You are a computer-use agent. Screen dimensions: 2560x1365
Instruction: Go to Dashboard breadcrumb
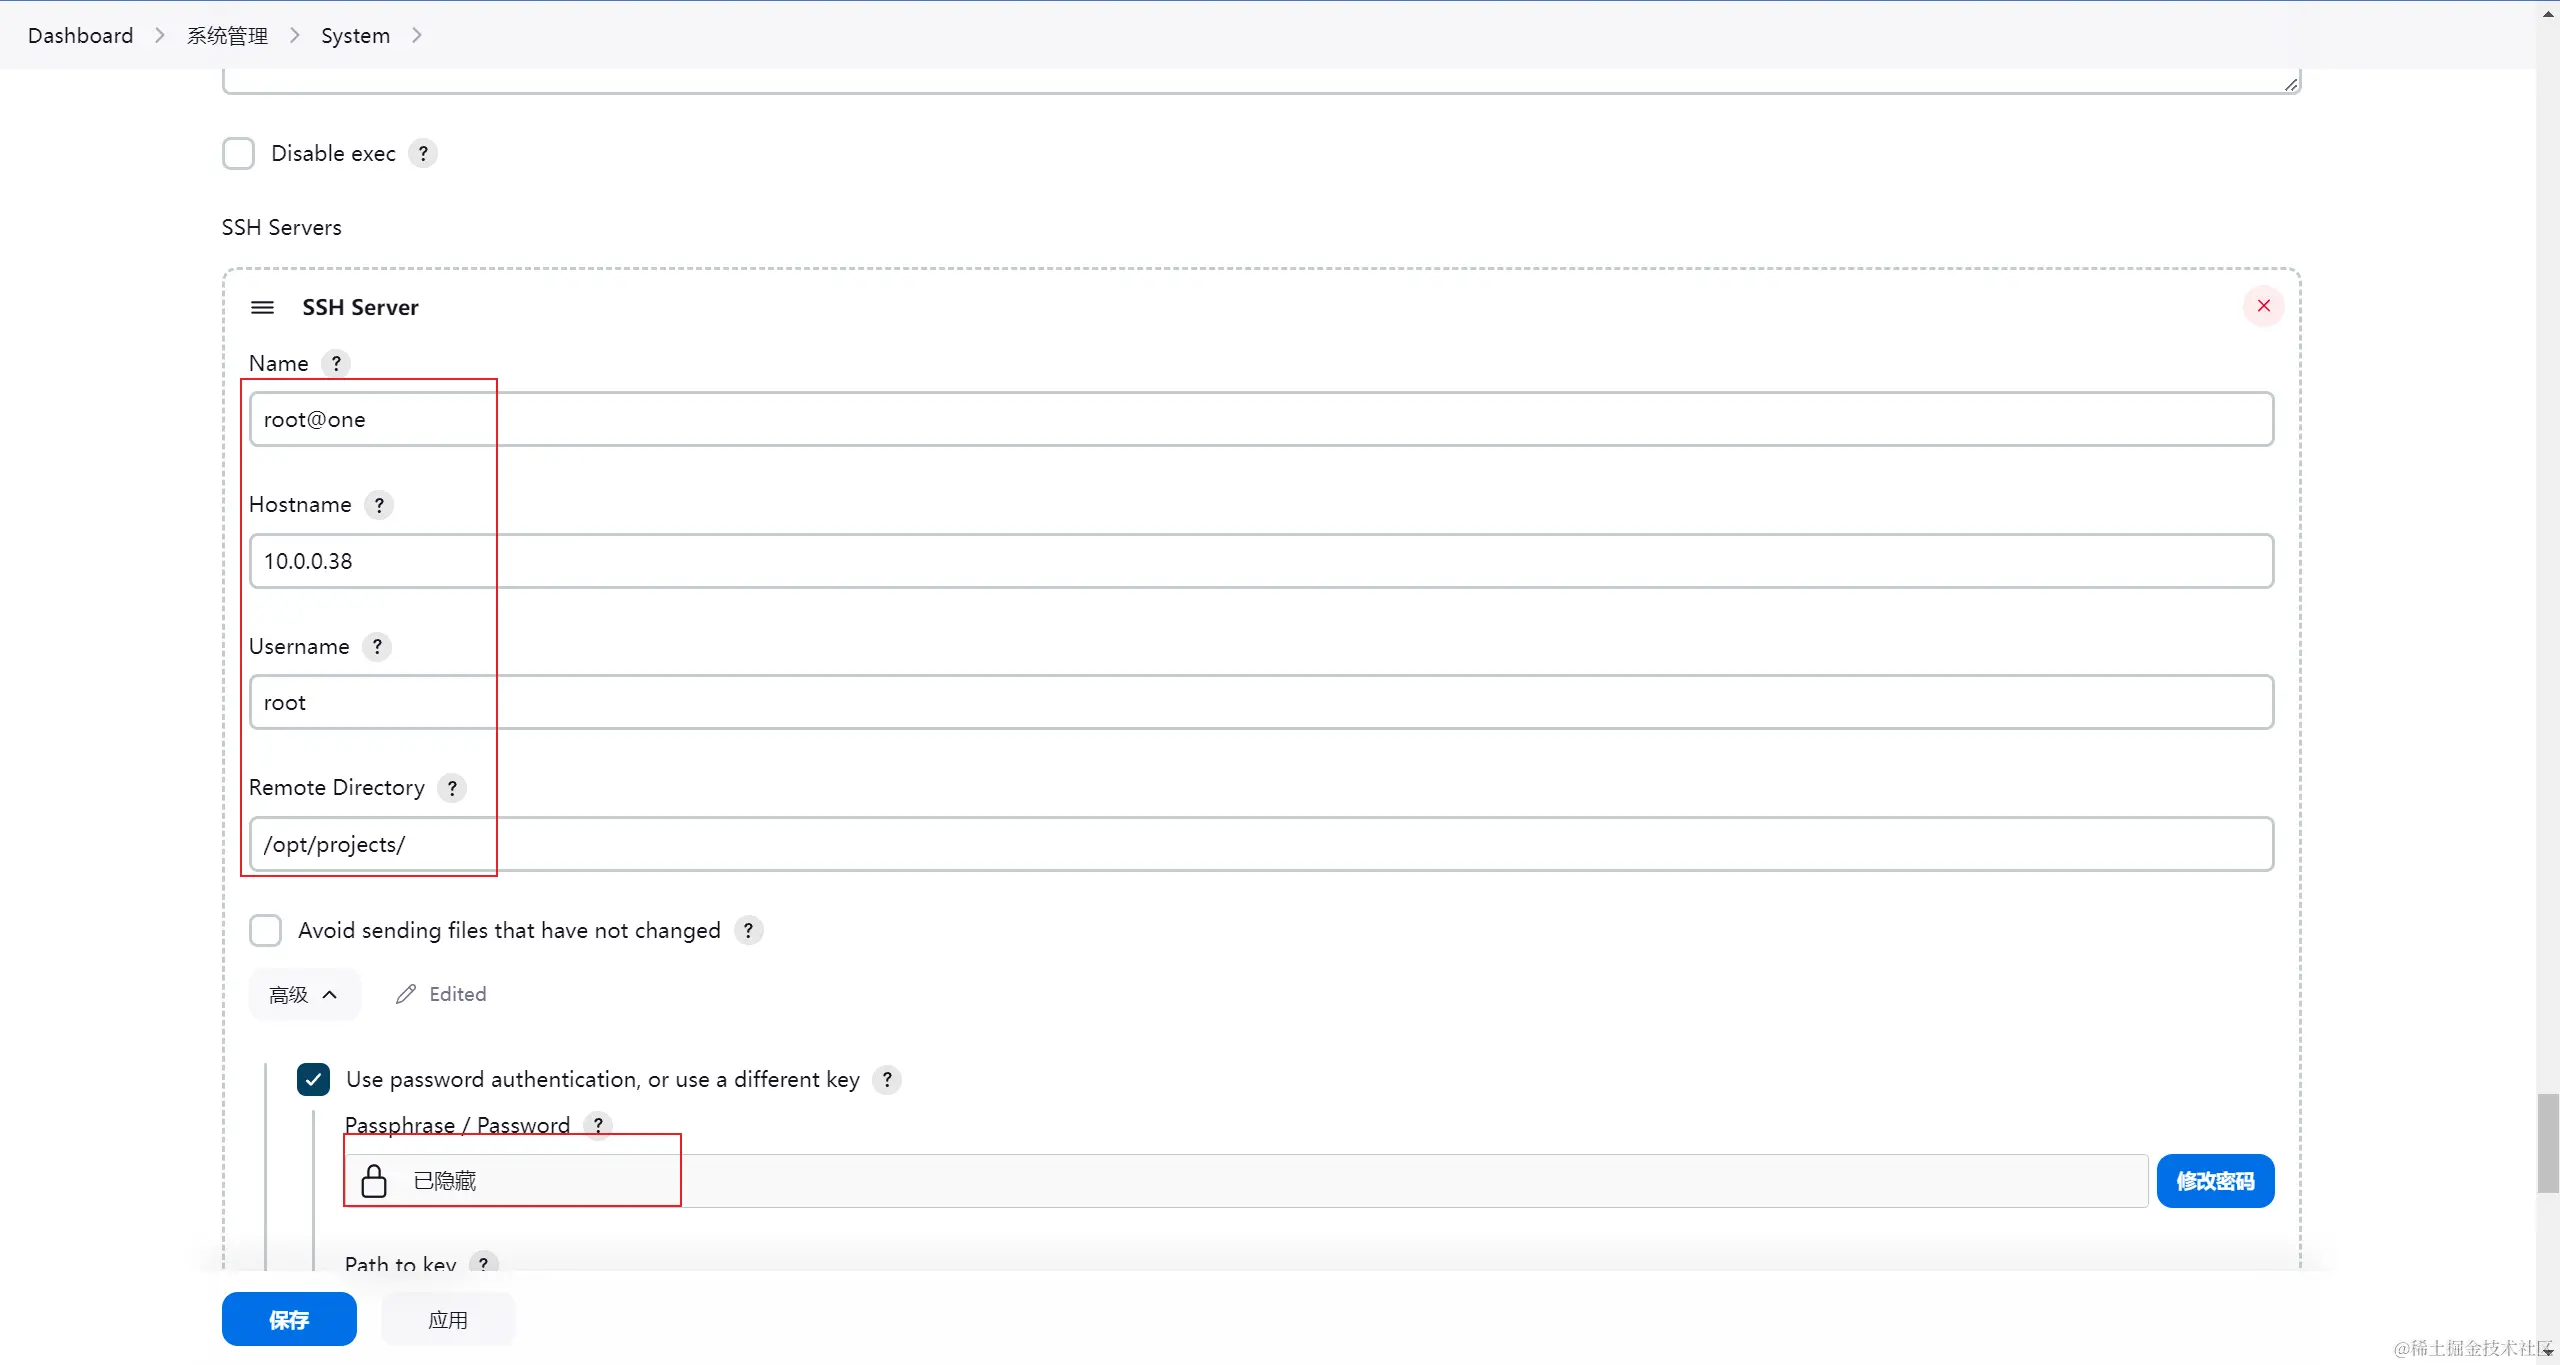click(80, 36)
